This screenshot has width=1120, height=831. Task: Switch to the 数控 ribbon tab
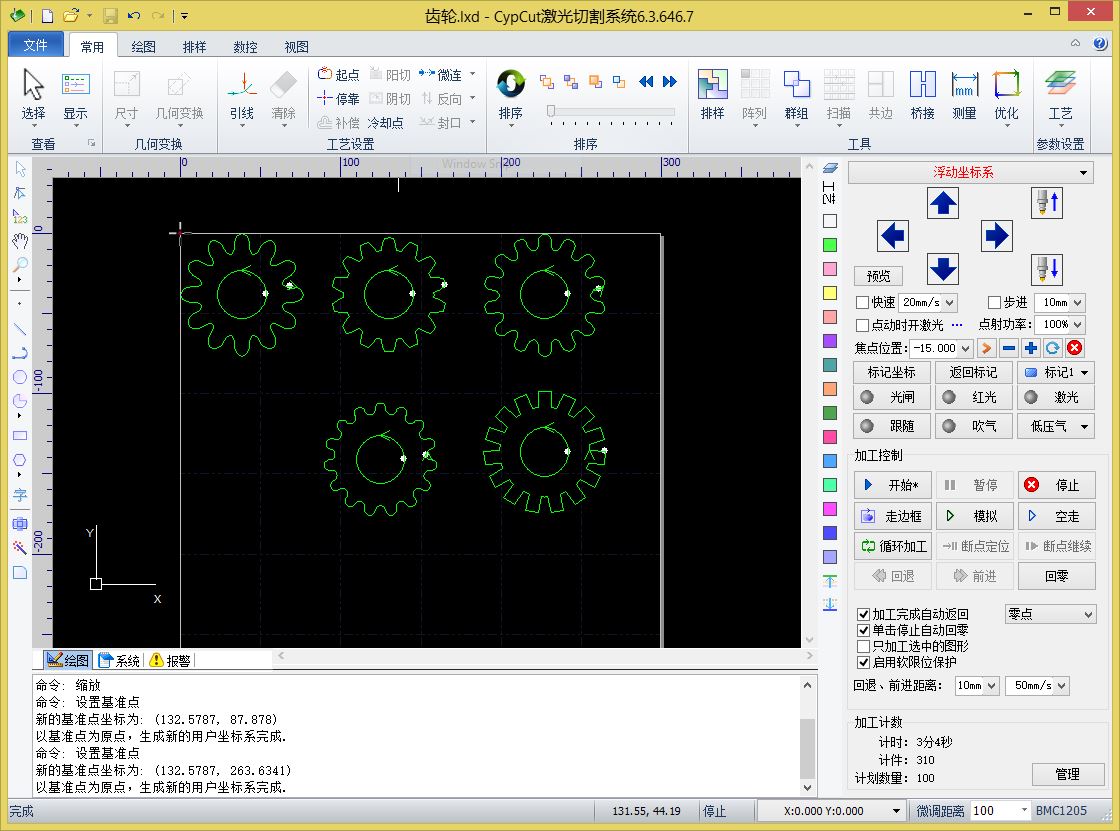pos(245,46)
